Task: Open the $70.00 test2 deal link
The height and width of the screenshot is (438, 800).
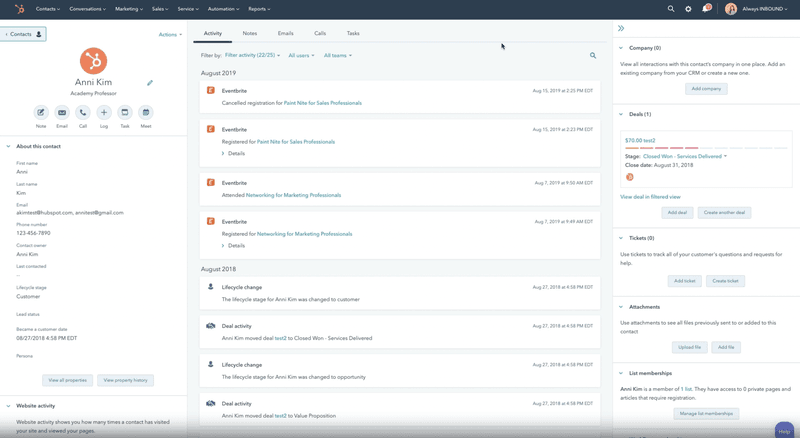Action: [x=640, y=140]
